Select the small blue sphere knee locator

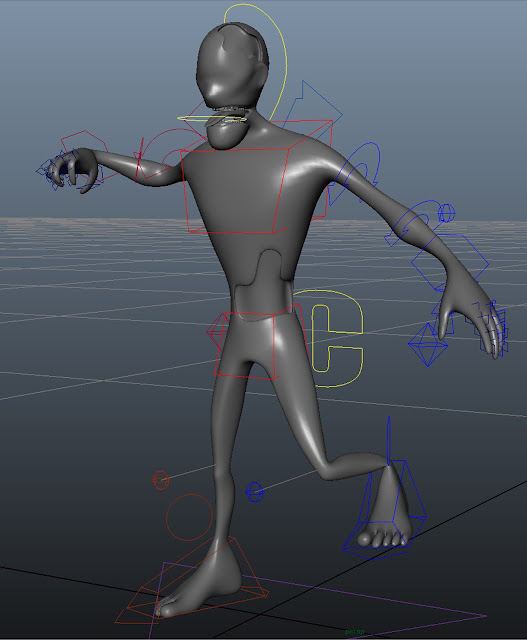pyautogui.click(x=255, y=492)
